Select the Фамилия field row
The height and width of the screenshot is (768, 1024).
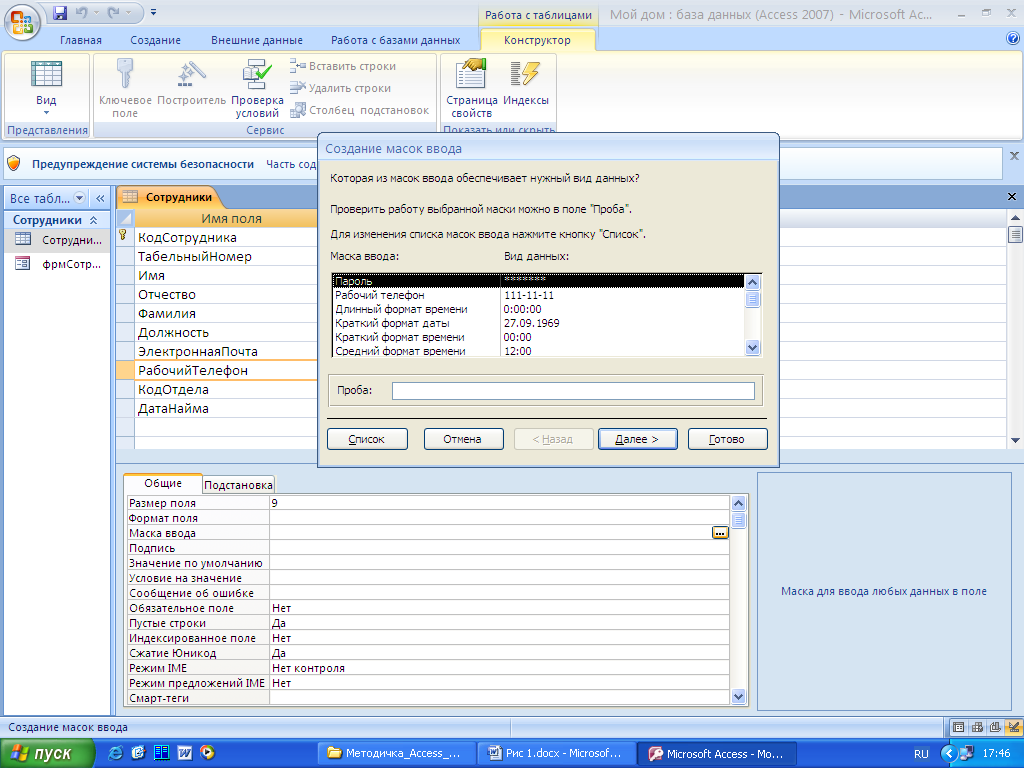click(225, 313)
